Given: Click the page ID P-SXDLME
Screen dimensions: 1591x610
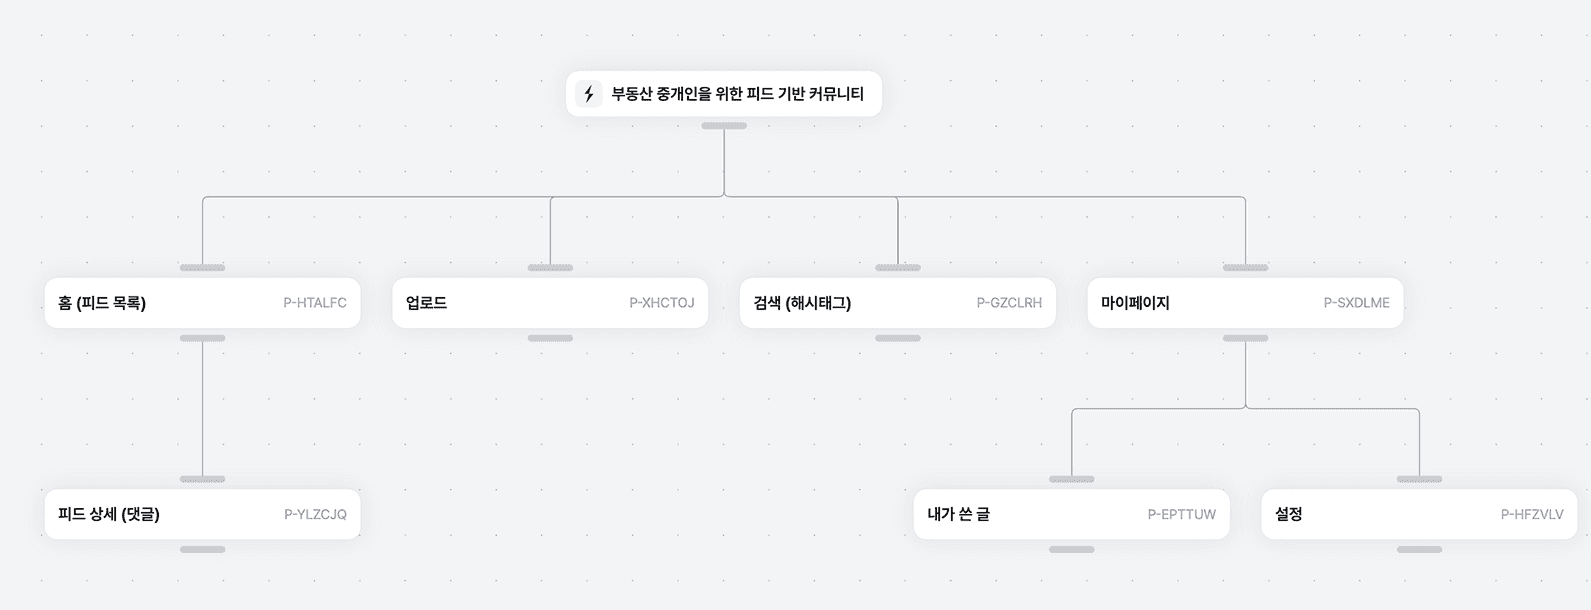Looking at the screenshot, I should 1357,303.
